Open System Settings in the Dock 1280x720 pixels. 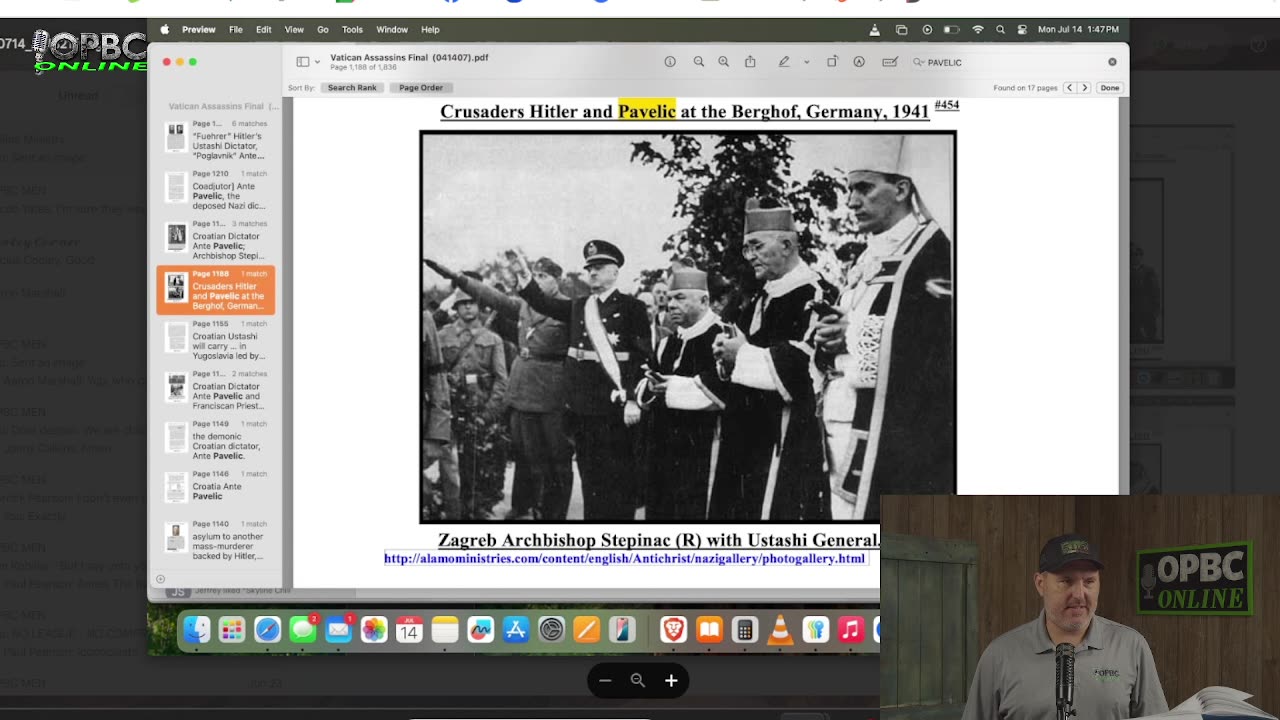552,629
